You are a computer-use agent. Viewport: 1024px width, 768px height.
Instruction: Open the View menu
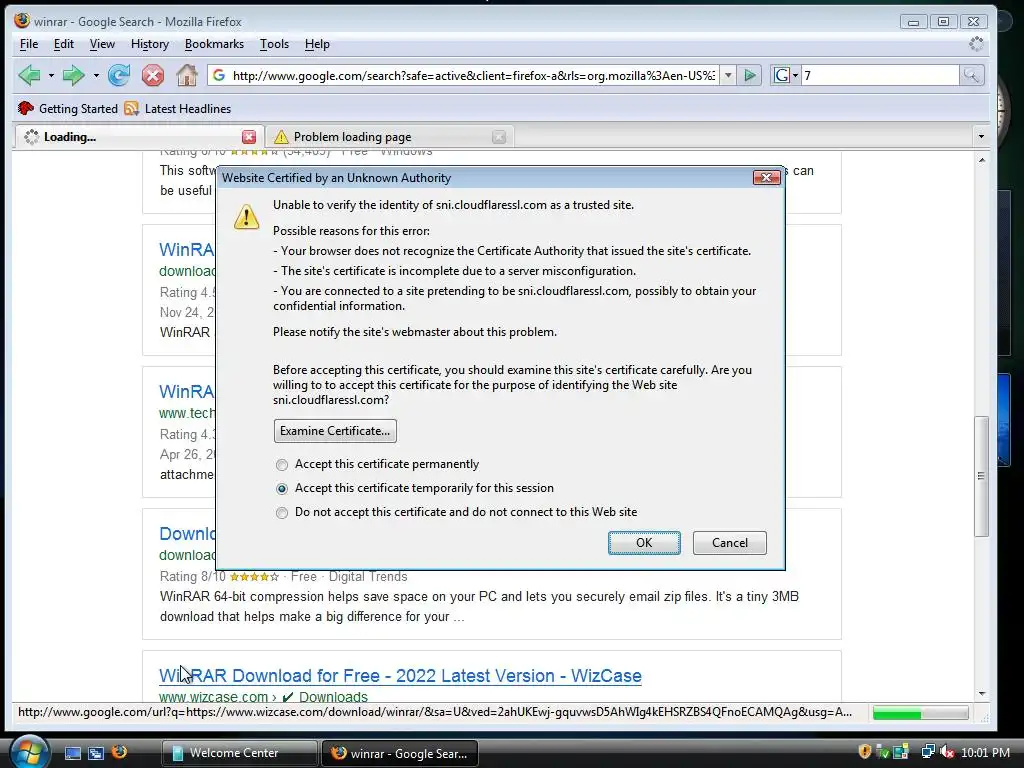[x=102, y=44]
